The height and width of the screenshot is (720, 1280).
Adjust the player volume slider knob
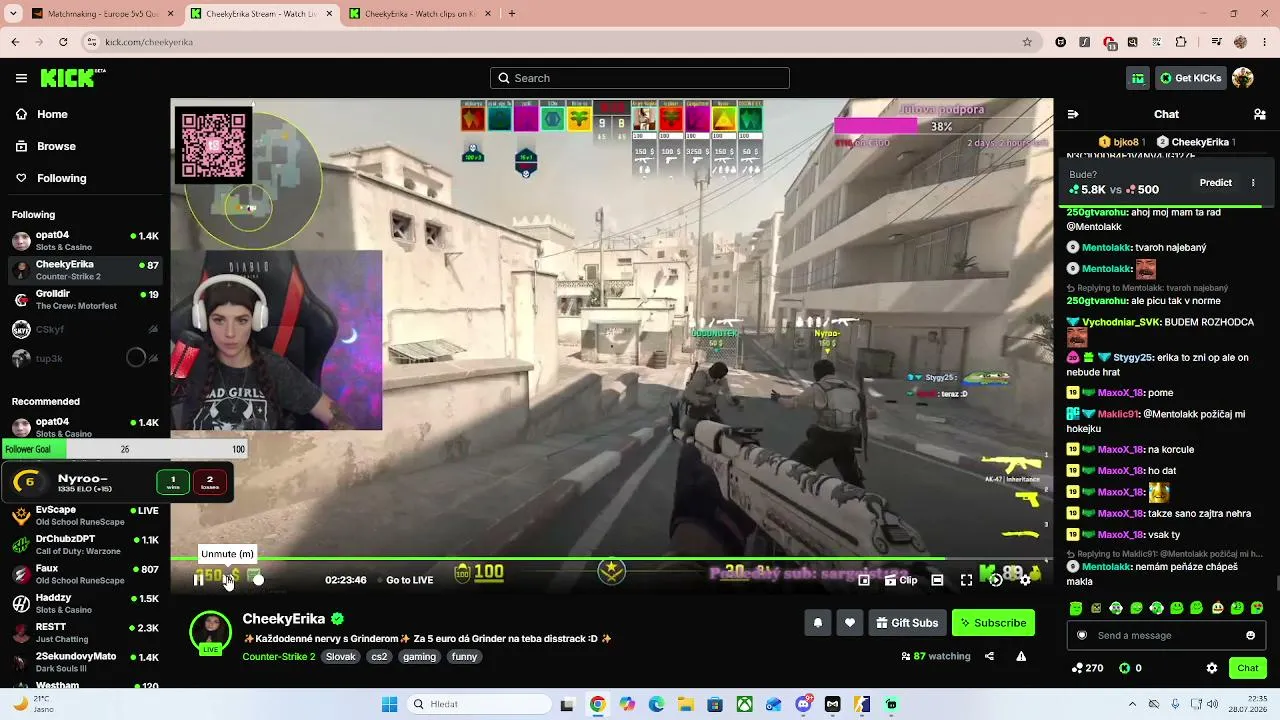[258, 579]
